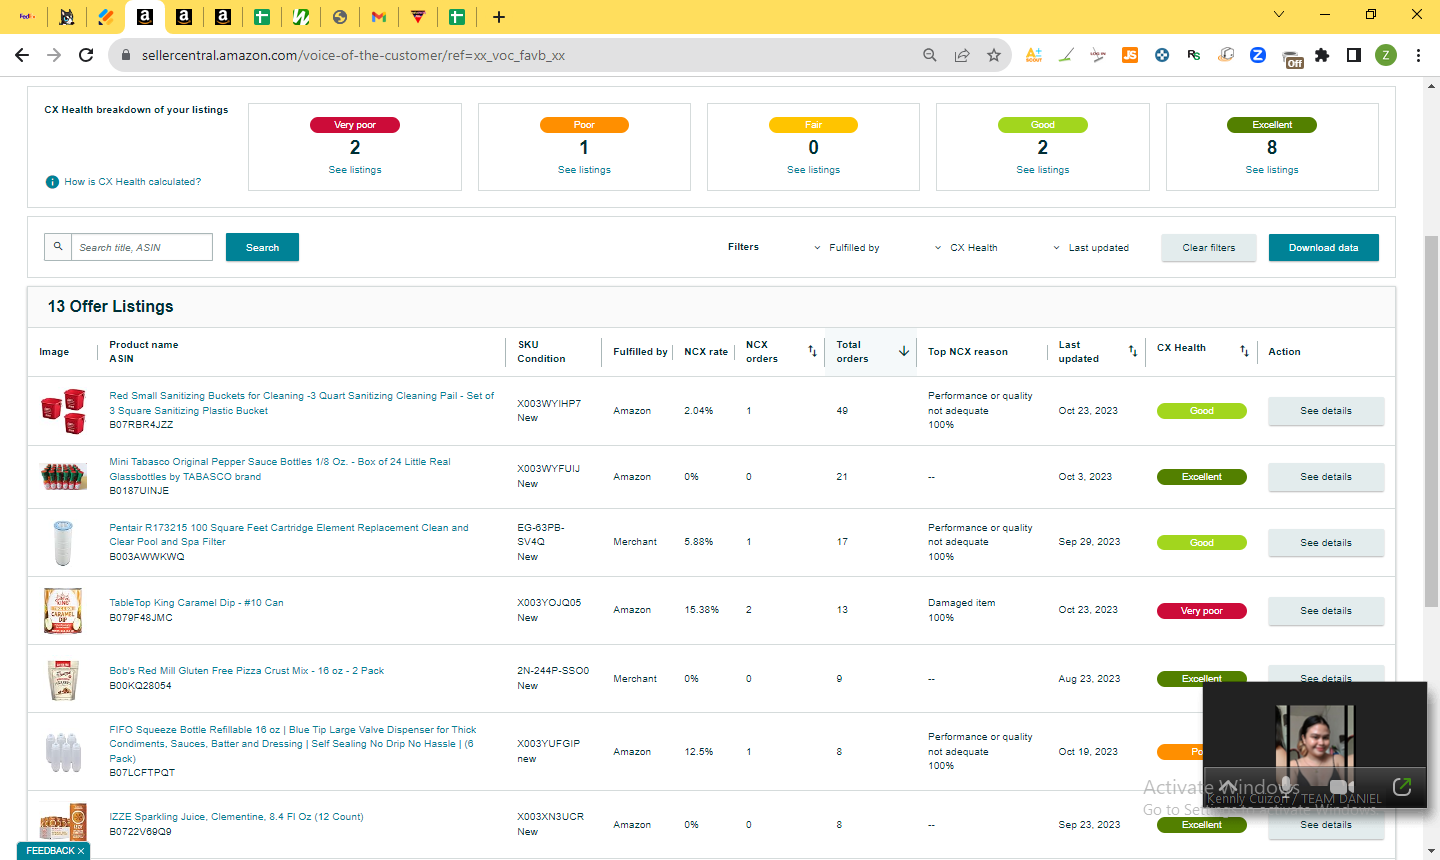See listings under Poor
This screenshot has width=1440, height=860.
[x=584, y=170]
